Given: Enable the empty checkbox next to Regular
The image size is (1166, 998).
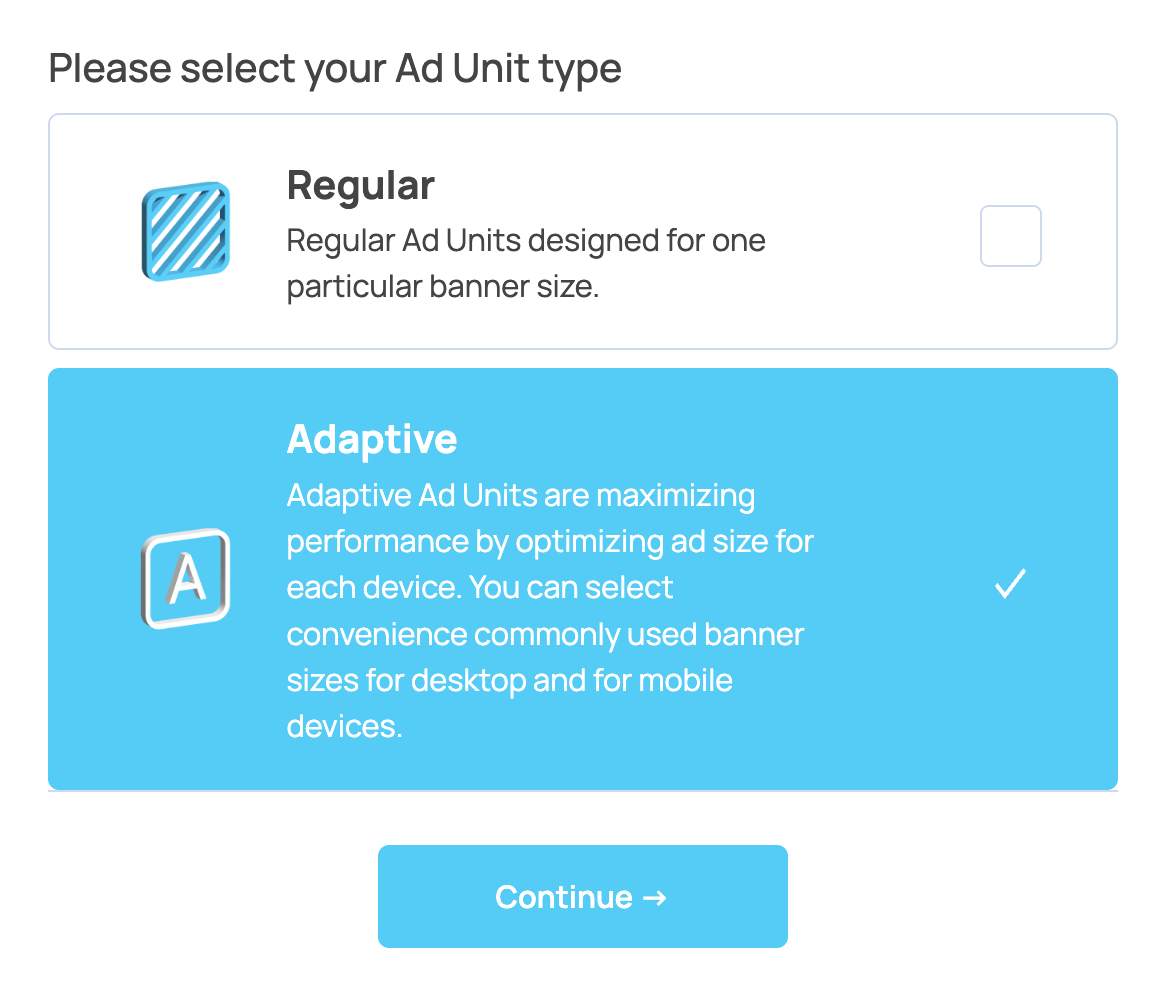Looking at the screenshot, I should (x=1010, y=235).
